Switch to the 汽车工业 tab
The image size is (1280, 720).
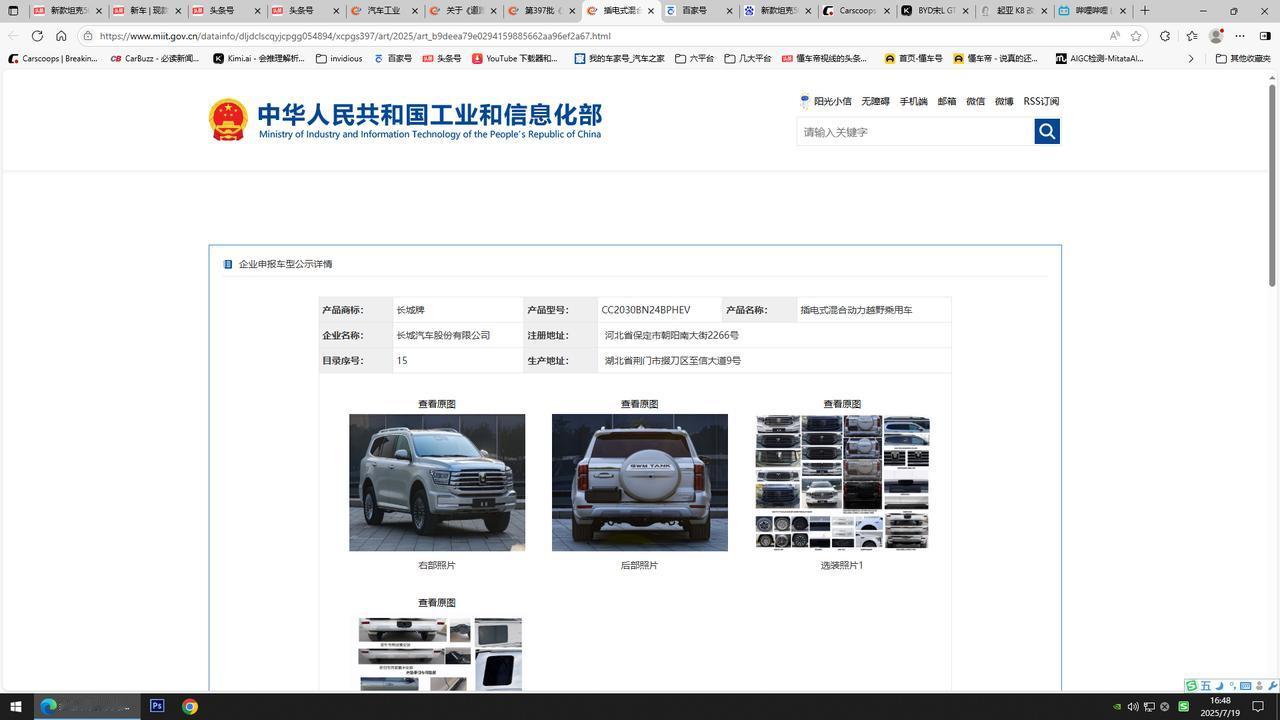(384, 10)
